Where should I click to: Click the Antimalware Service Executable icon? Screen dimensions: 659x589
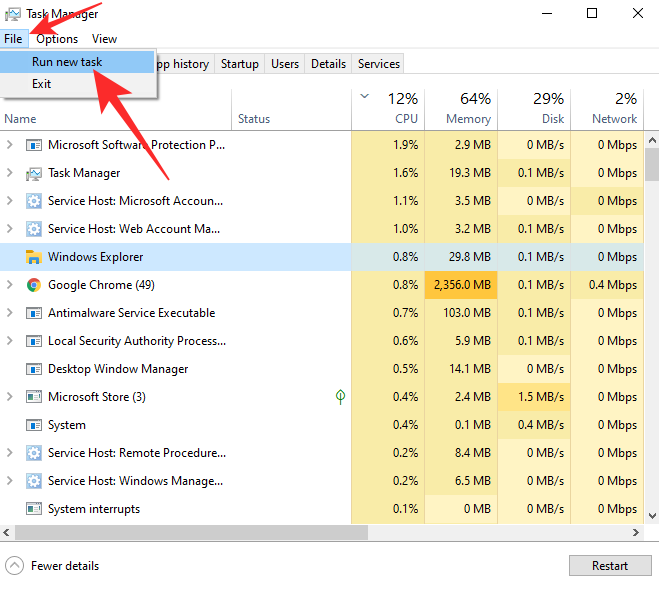click(33, 313)
